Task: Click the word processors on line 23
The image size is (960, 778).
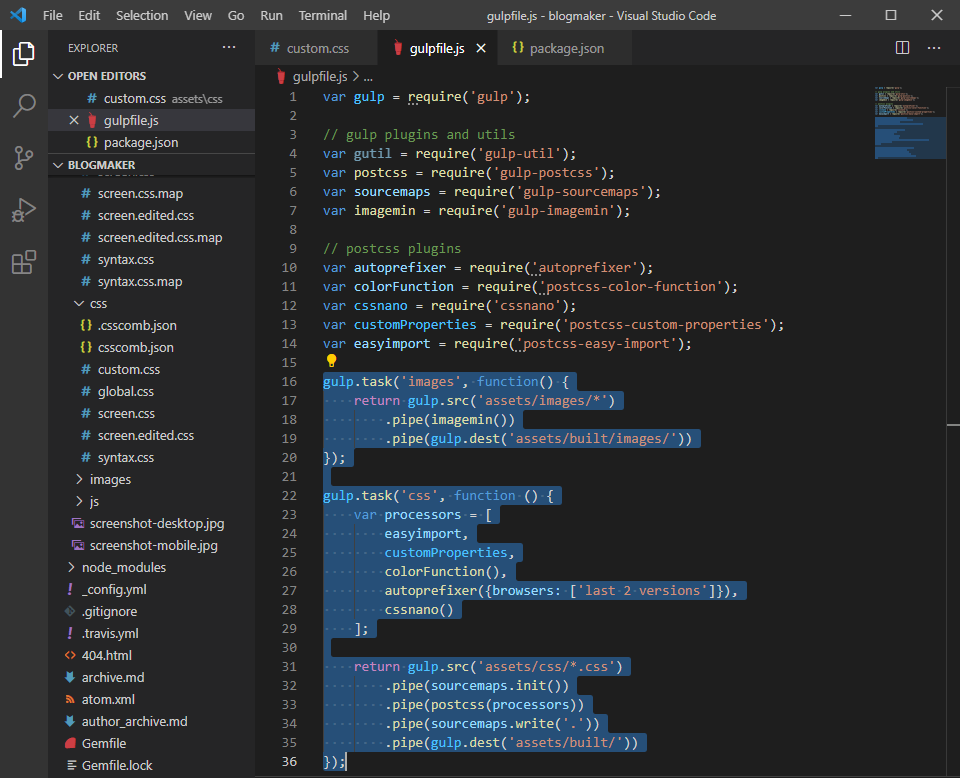Action: tap(422, 515)
